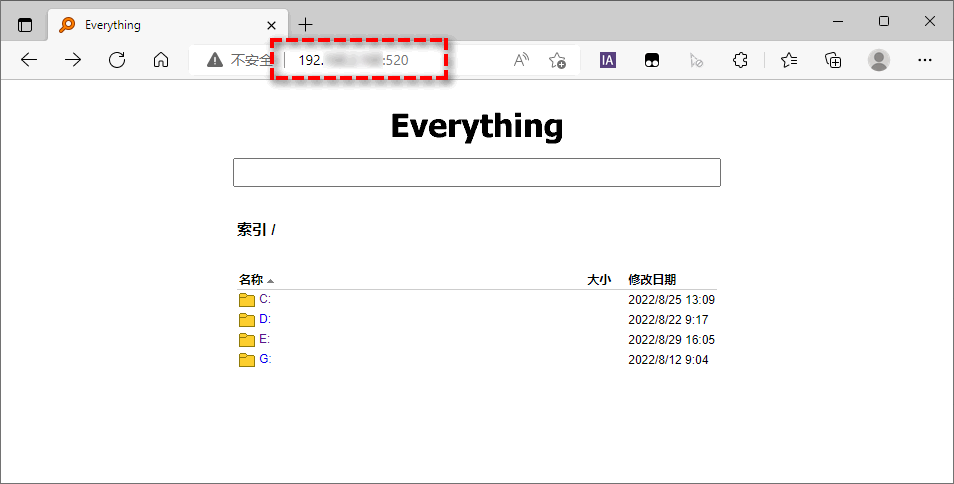Open the user profile avatar
Viewport: 954px width, 484px height.
click(x=879, y=60)
